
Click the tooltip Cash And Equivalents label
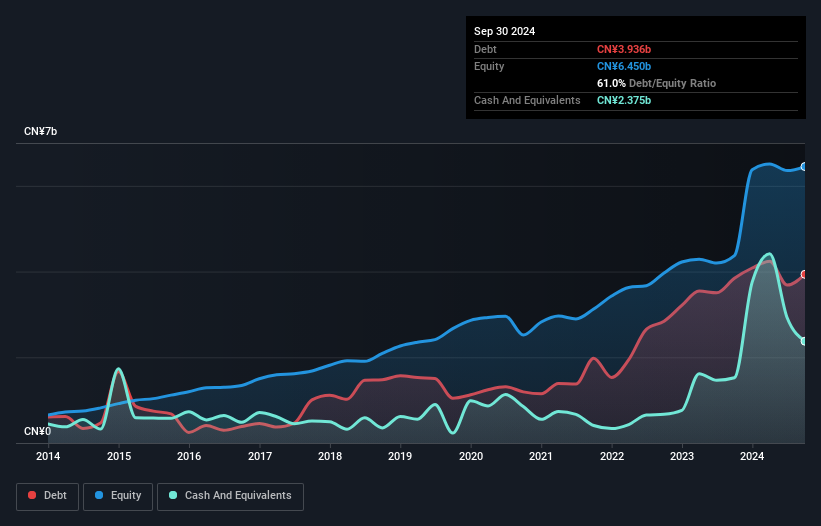(527, 100)
